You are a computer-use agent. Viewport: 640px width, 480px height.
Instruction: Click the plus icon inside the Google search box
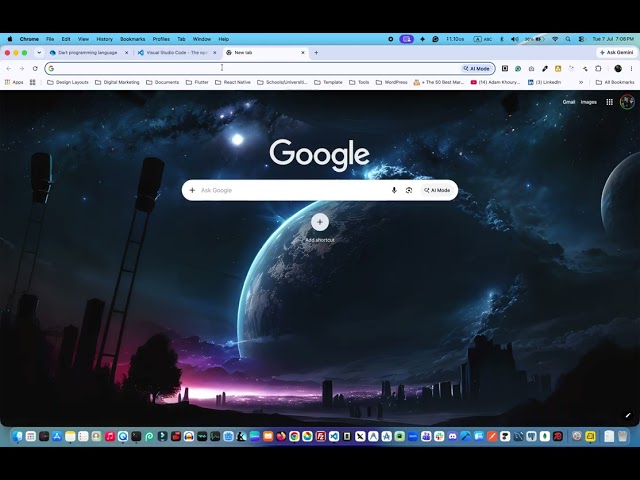click(x=192, y=190)
